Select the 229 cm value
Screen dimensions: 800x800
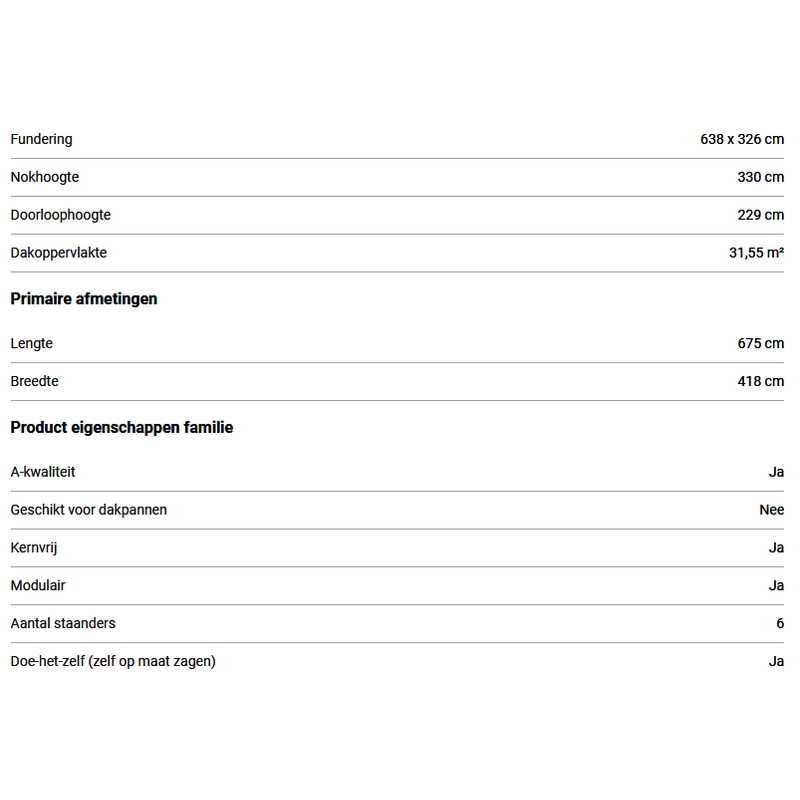click(x=760, y=215)
